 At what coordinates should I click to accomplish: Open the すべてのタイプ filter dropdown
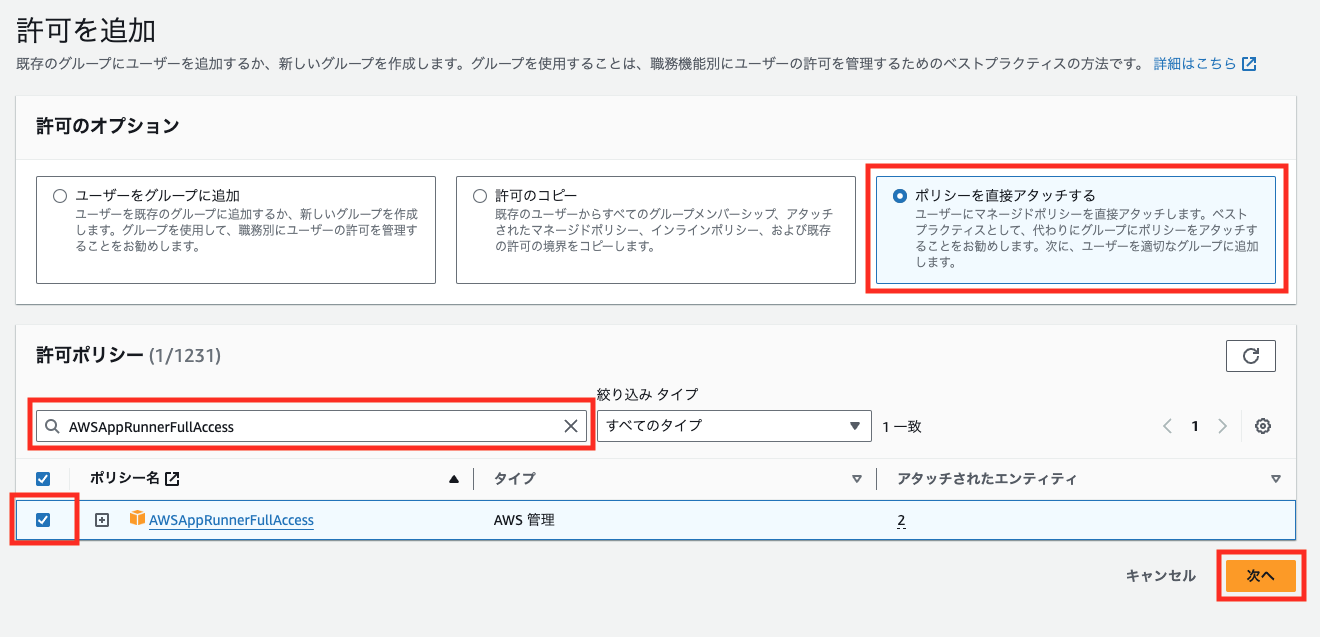pos(733,426)
